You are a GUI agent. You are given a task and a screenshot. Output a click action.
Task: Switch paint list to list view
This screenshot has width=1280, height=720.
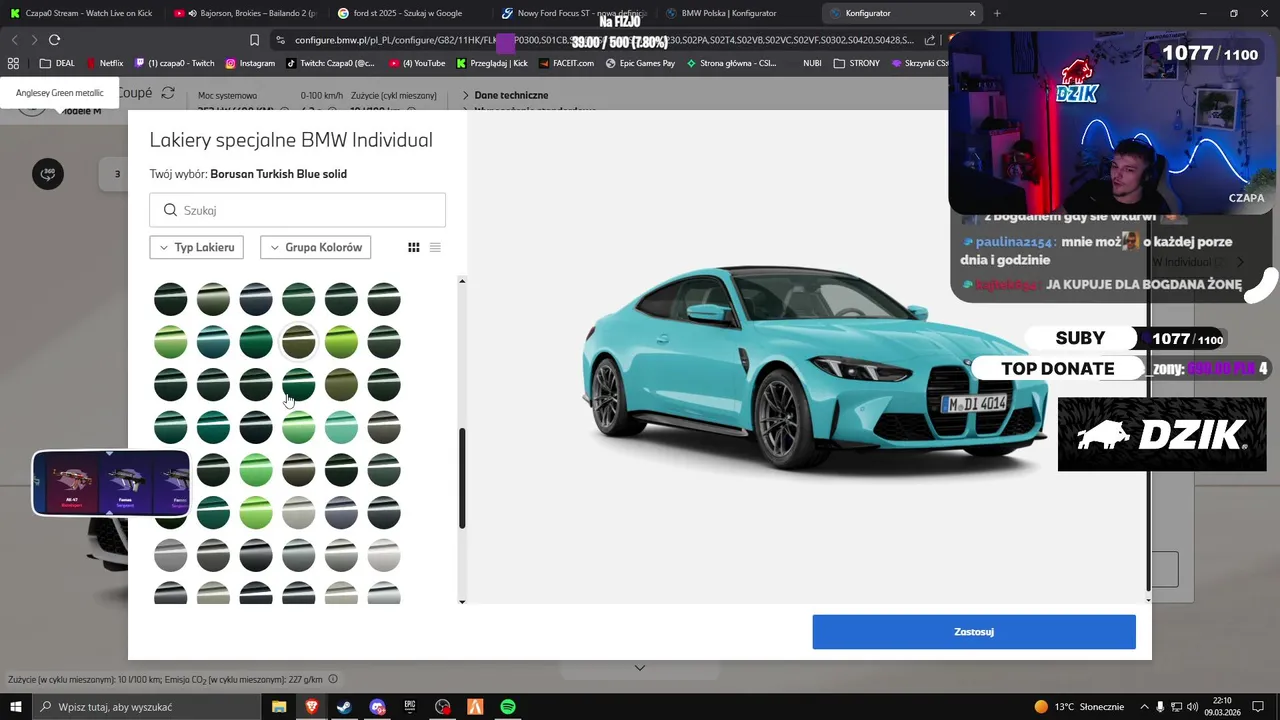point(435,247)
